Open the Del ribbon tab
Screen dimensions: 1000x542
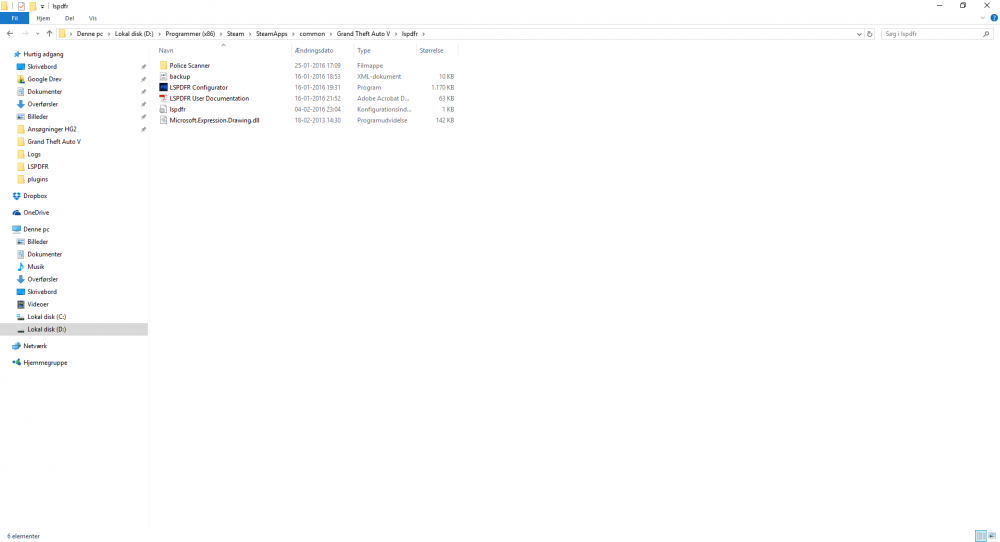coord(69,18)
